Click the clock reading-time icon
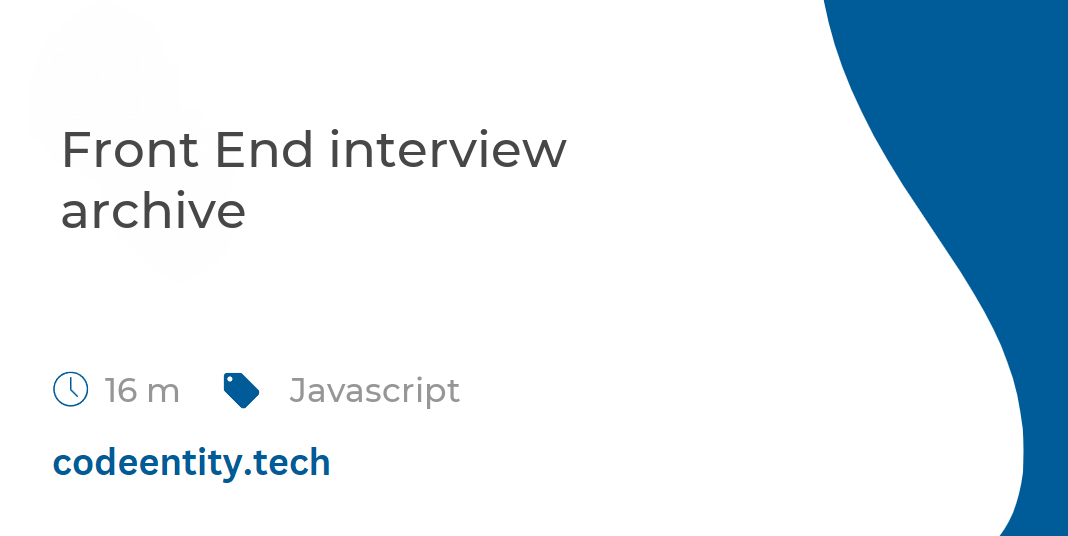This screenshot has height=536, width=1068. pyautogui.click(x=70, y=389)
